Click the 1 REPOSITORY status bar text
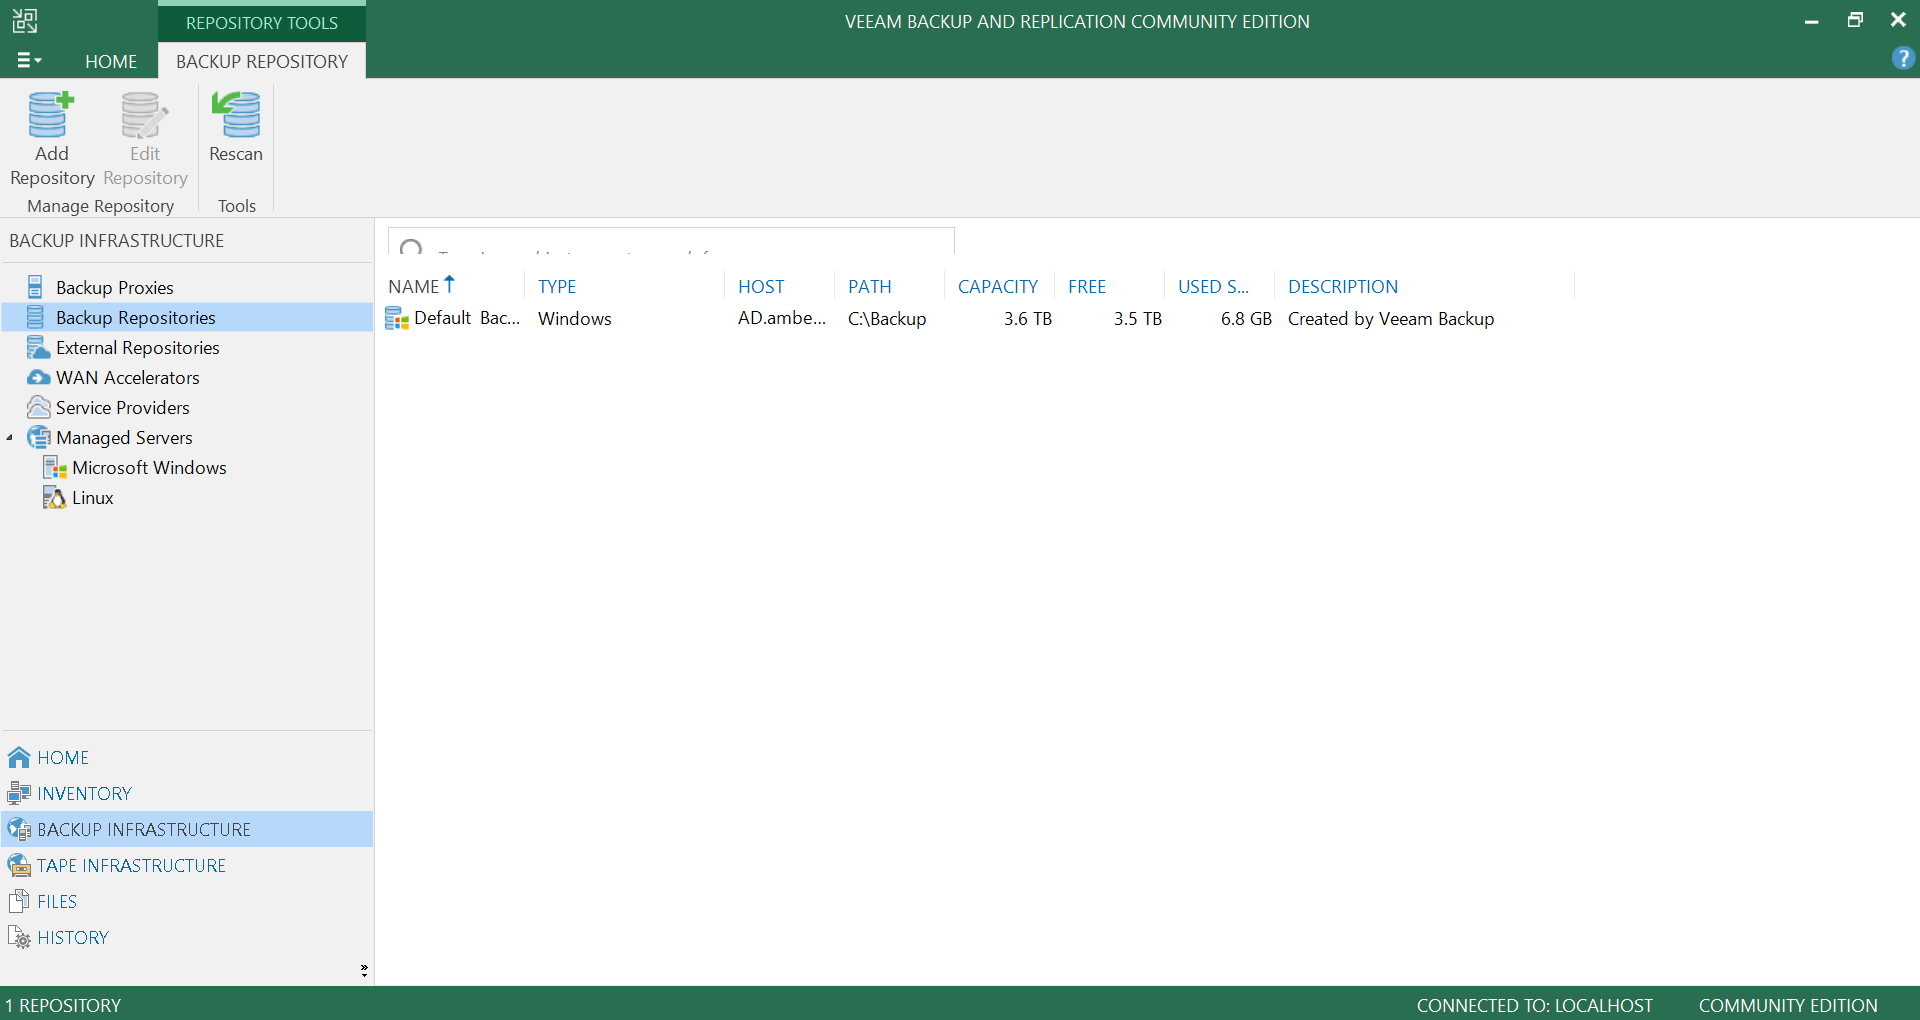This screenshot has width=1920, height=1020. pyautogui.click(x=63, y=1005)
